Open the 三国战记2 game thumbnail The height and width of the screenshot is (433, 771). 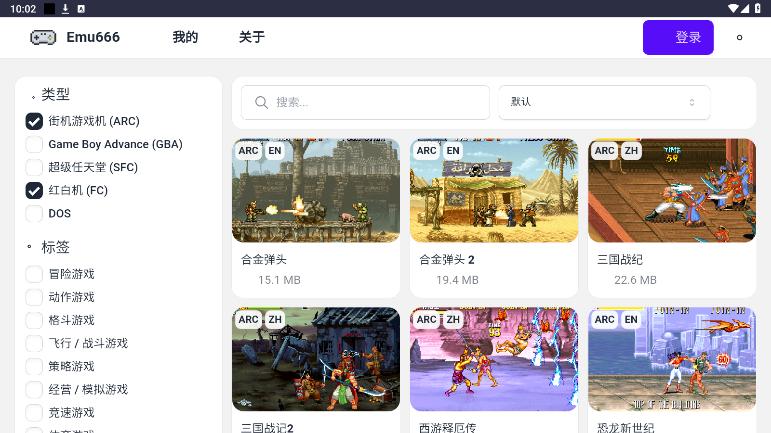(316, 359)
